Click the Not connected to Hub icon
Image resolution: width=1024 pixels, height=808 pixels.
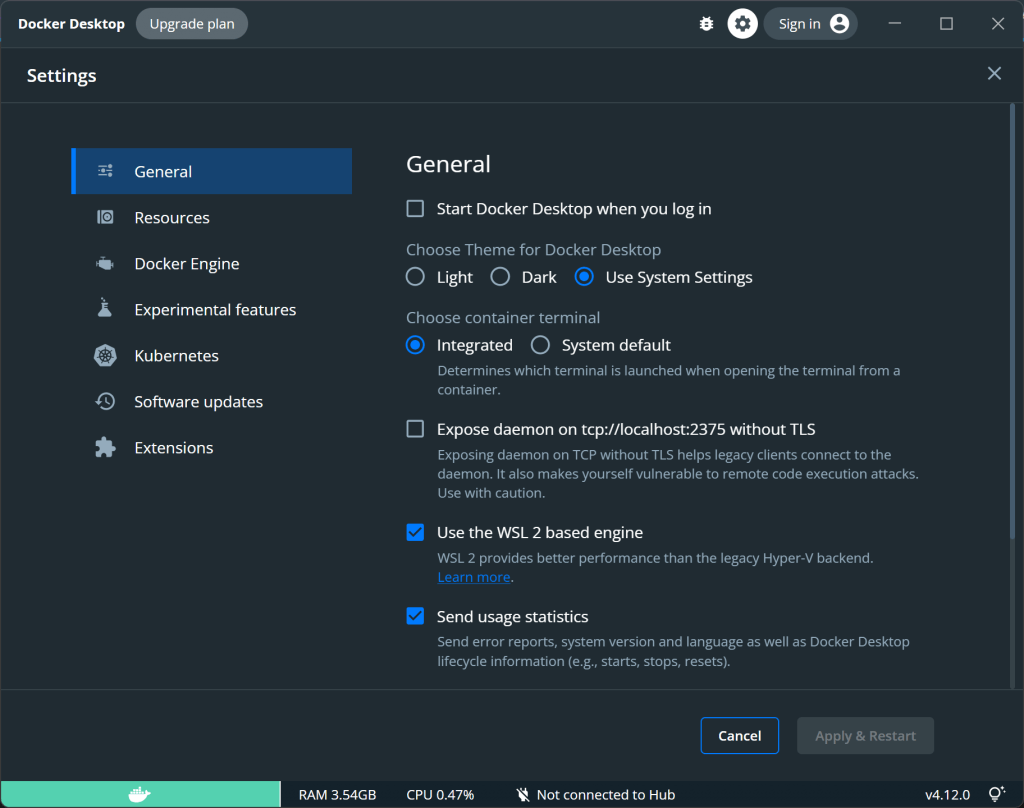click(x=522, y=794)
